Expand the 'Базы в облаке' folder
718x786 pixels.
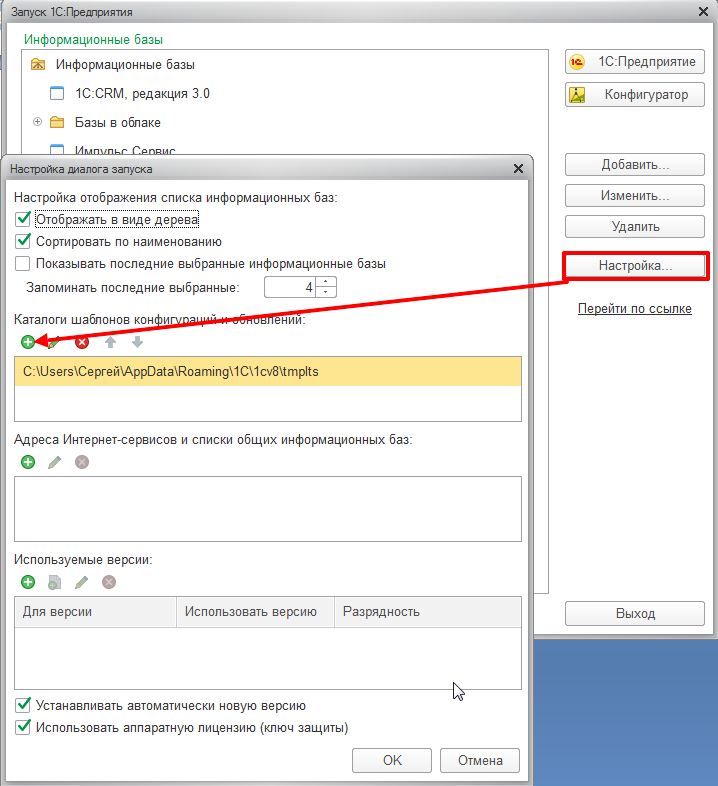point(38,122)
